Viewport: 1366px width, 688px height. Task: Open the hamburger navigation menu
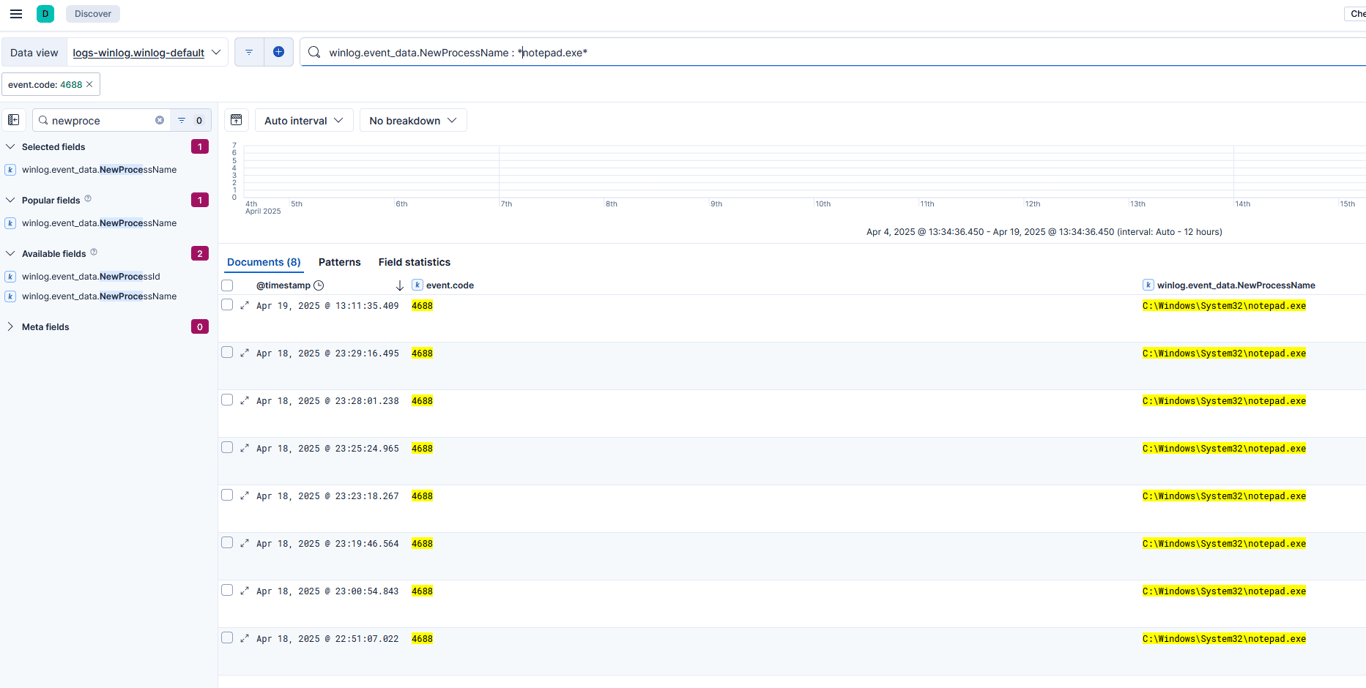pos(16,14)
